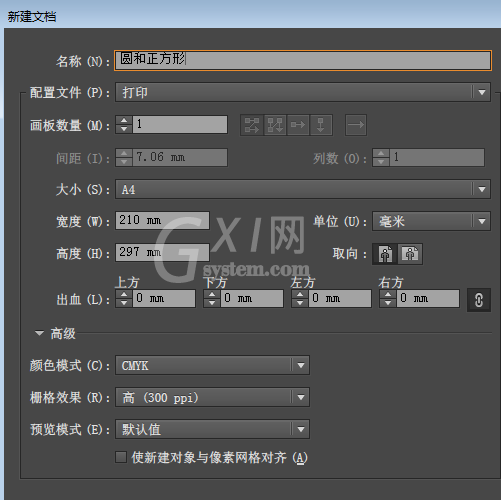Decrease right (右方) bleed with down arrow
Image resolution: width=501 pixels, height=500 pixels.
[388, 303]
